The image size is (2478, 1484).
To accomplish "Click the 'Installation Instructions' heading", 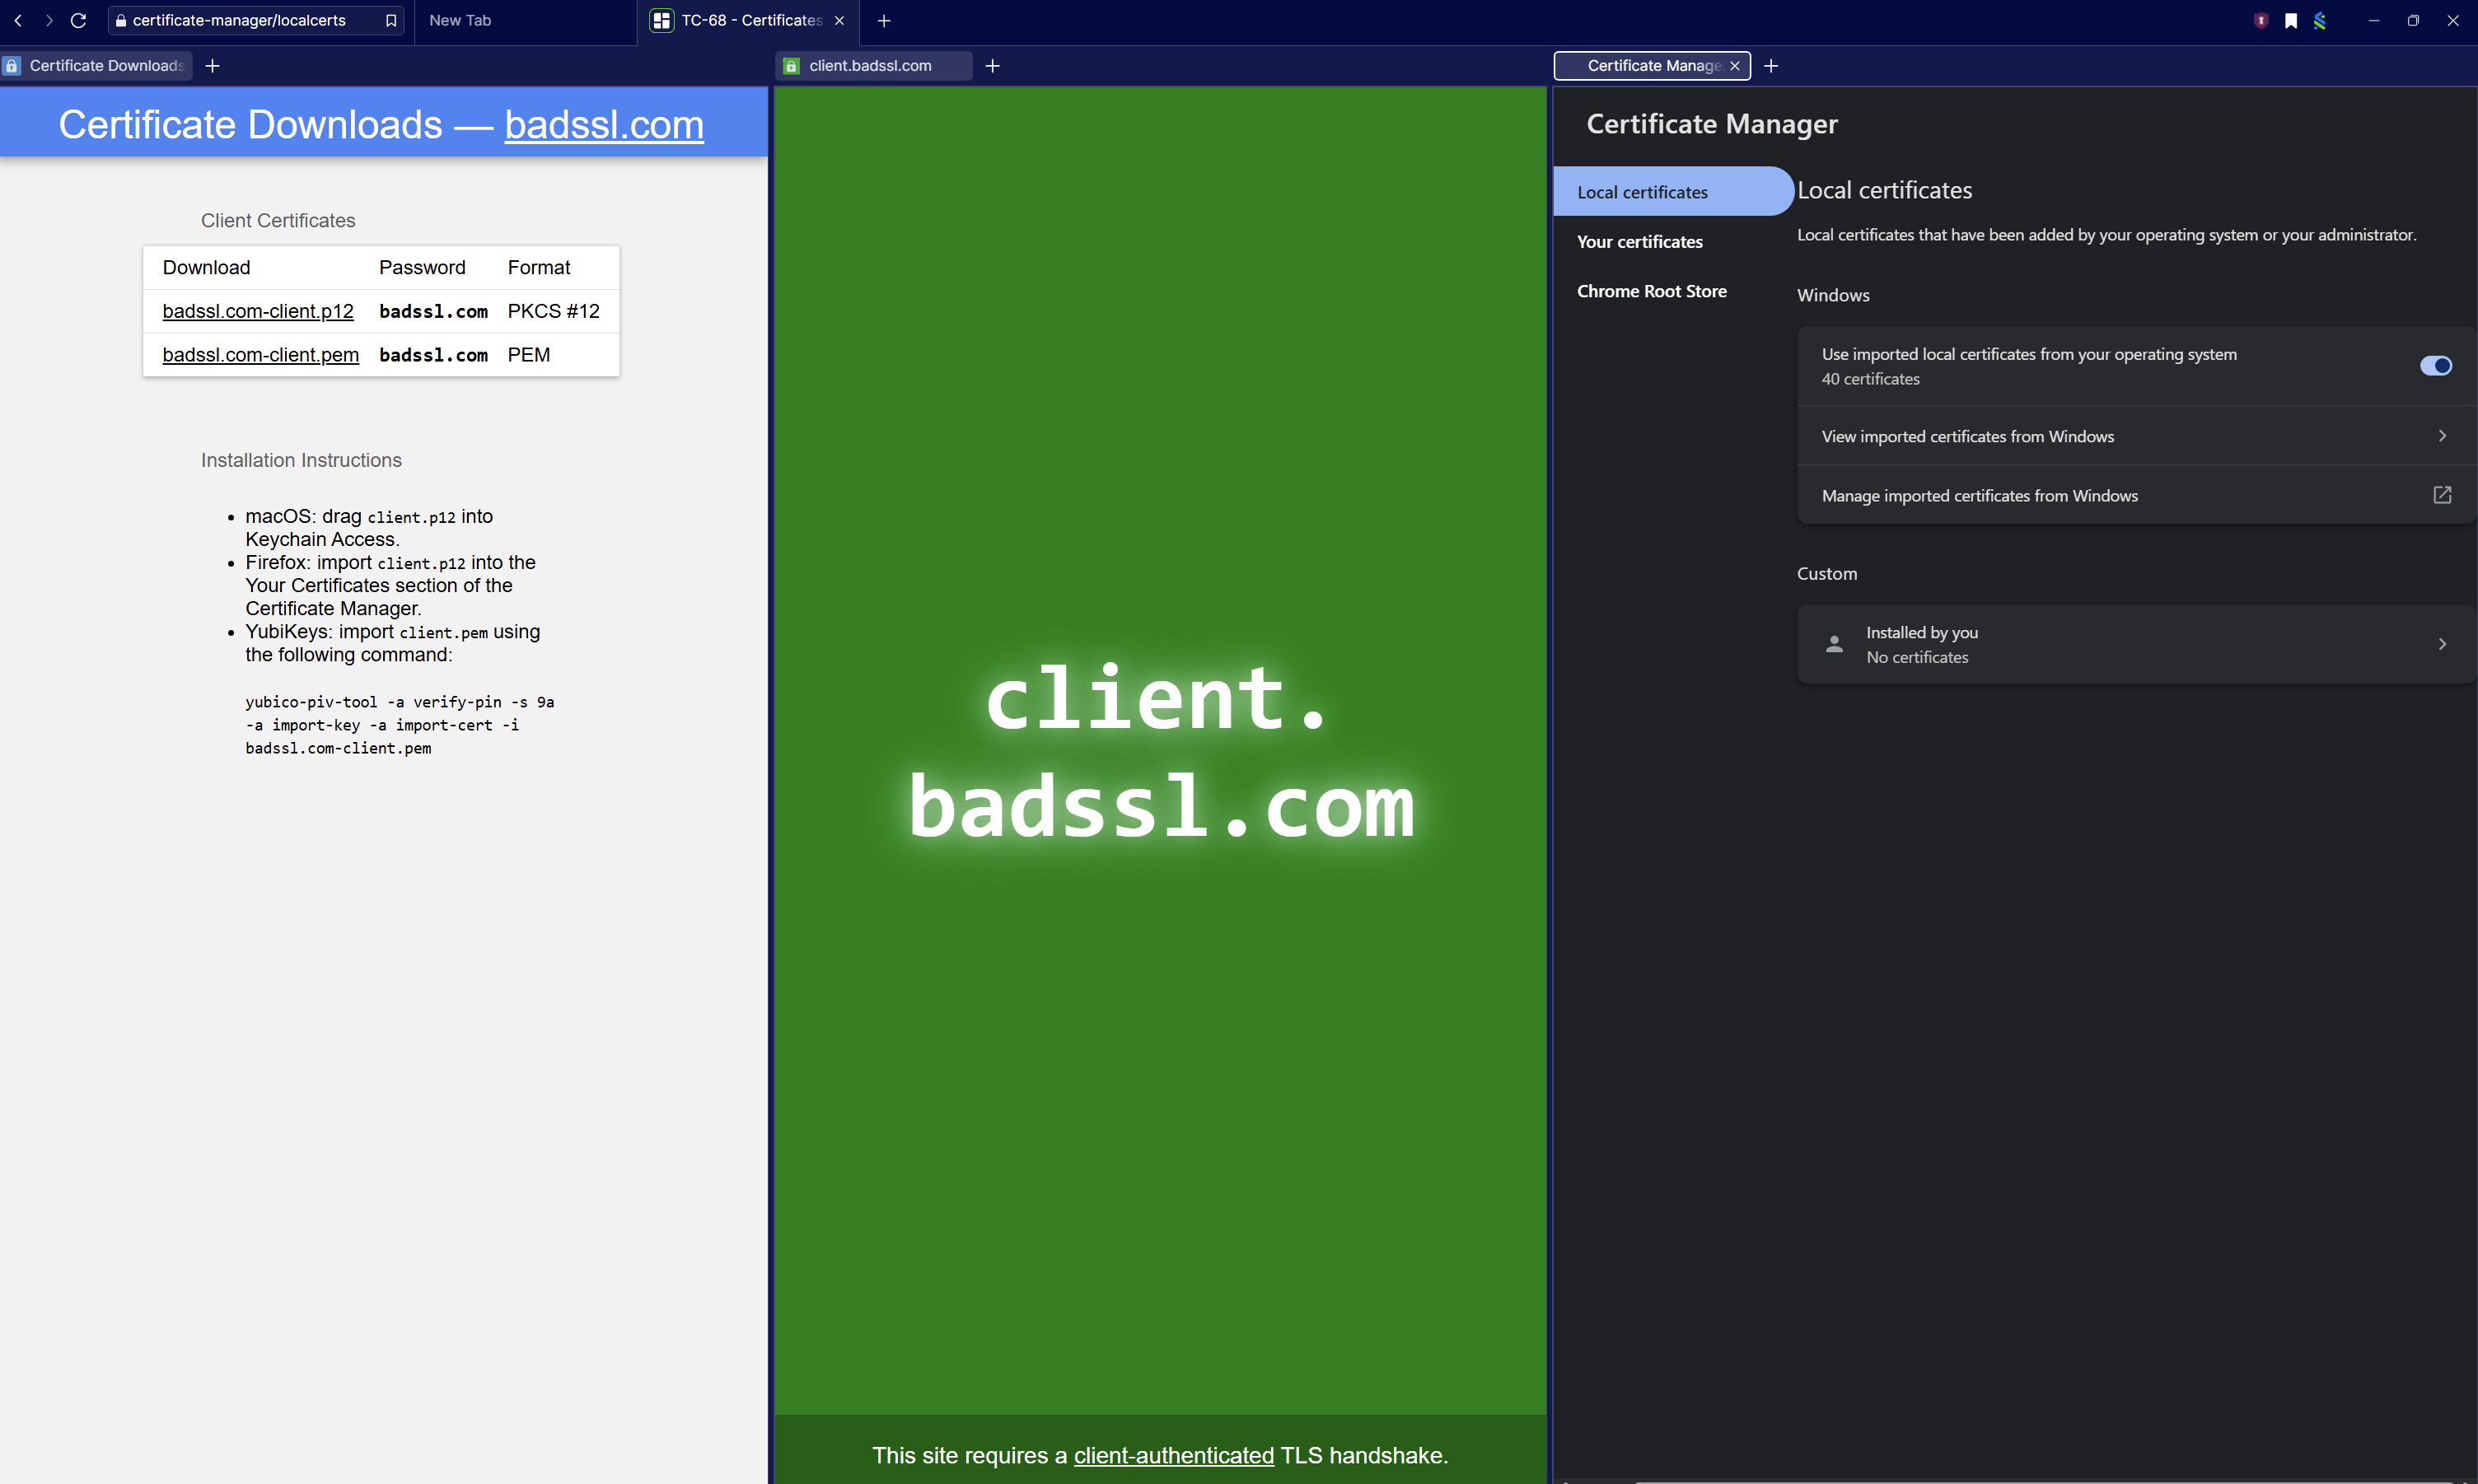I will [301, 460].
